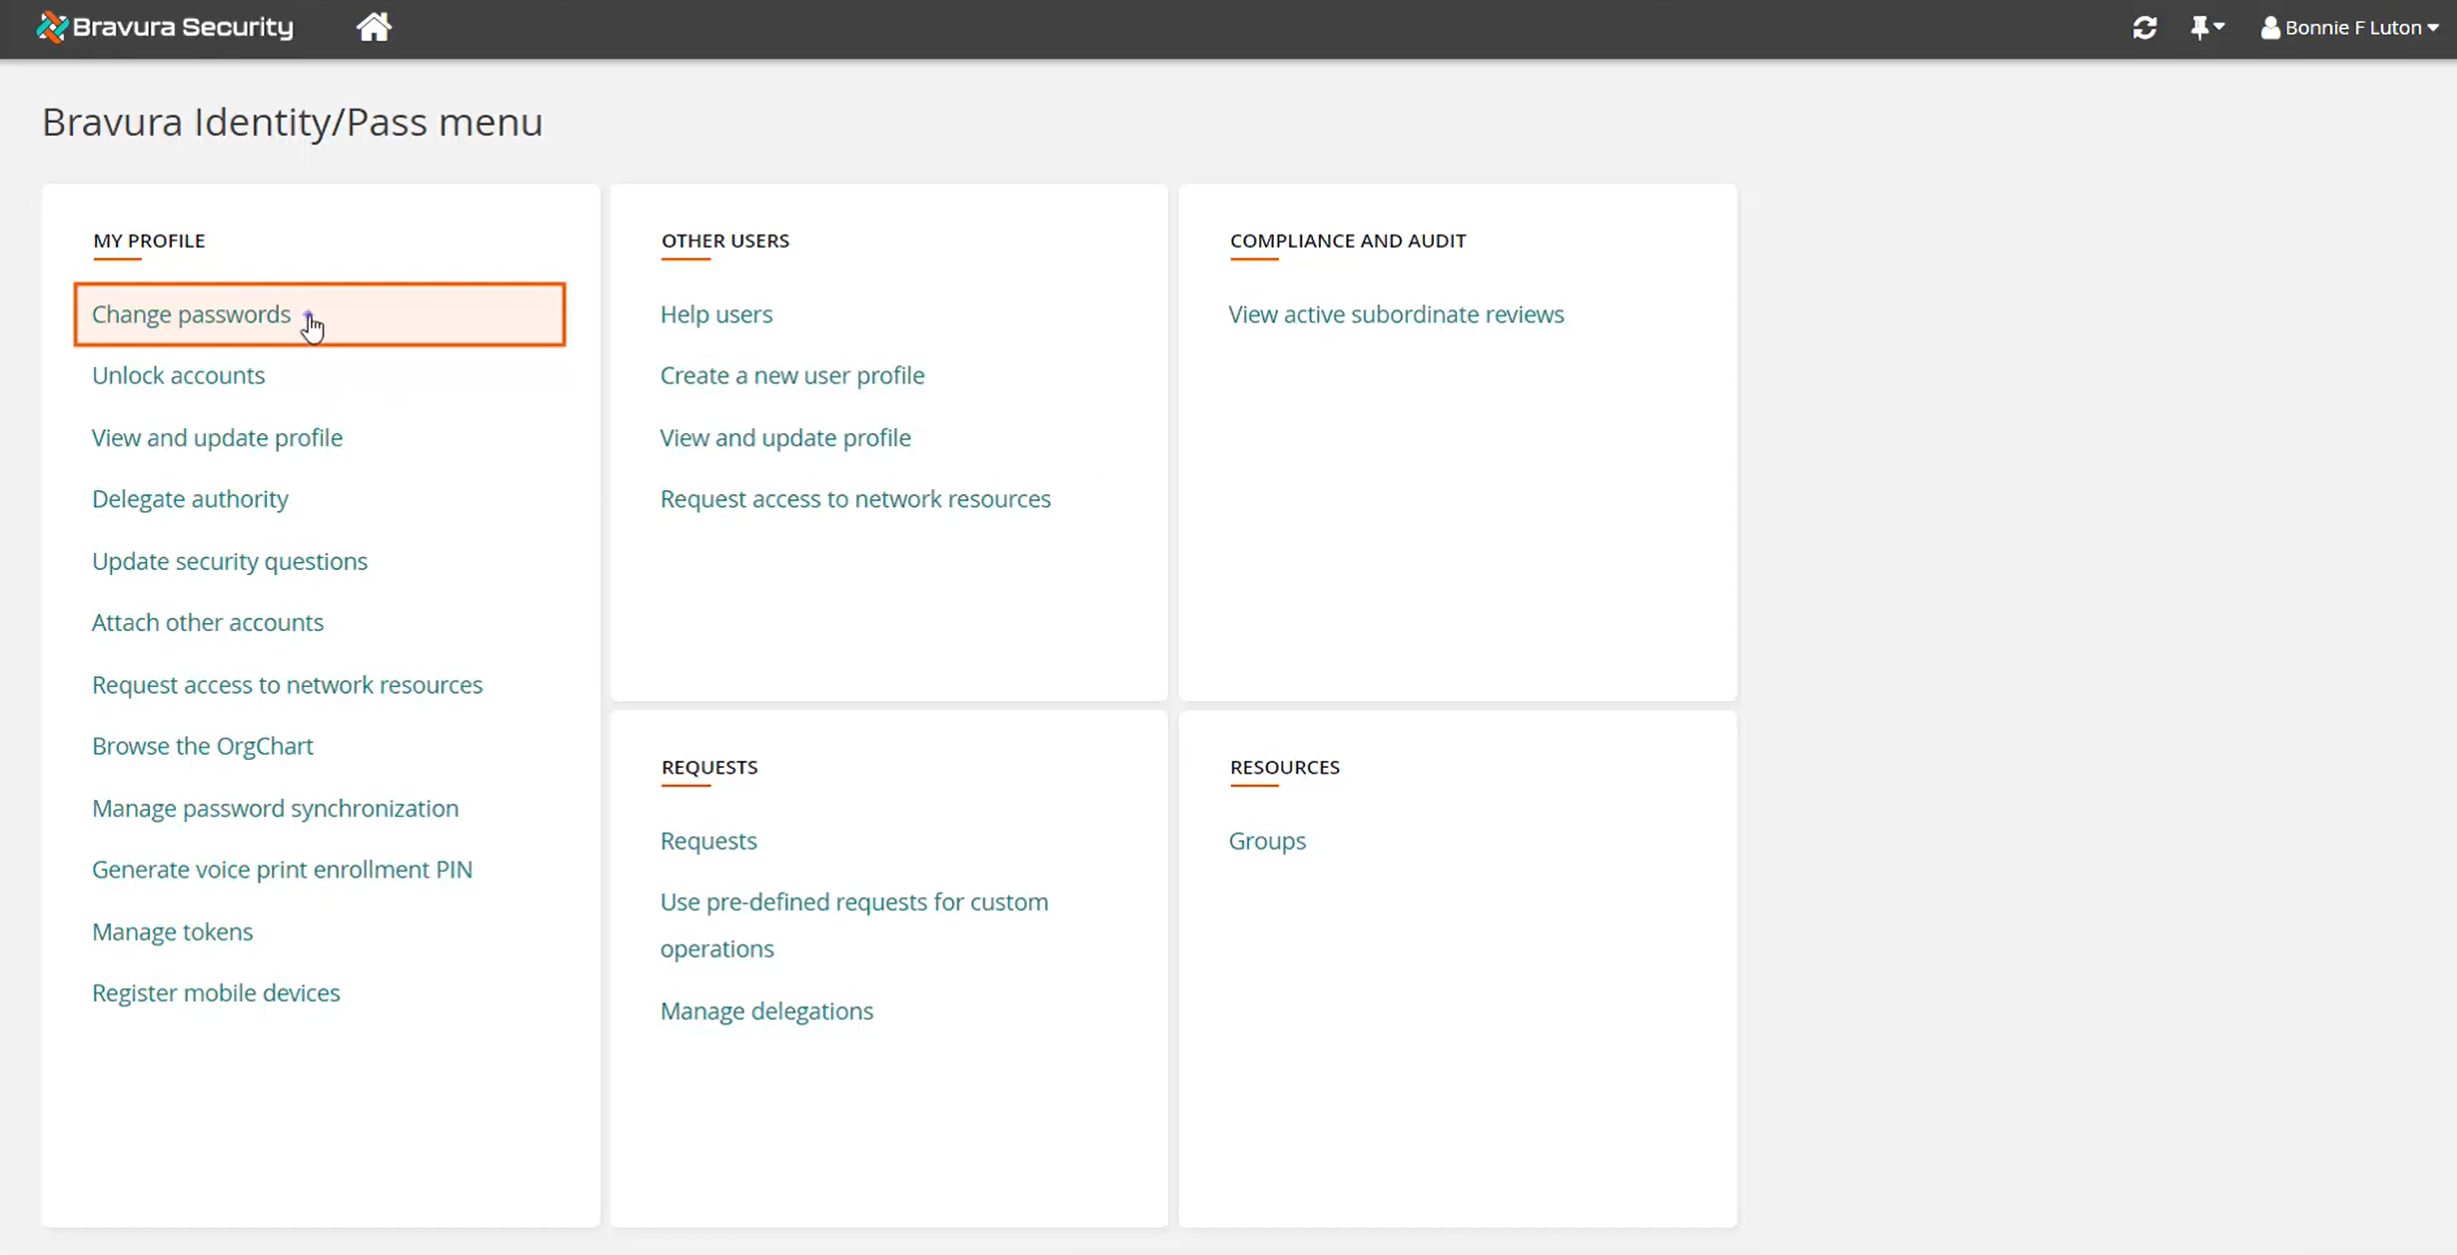
Task: Go to Delegate authority
Action: click(190, 499)
